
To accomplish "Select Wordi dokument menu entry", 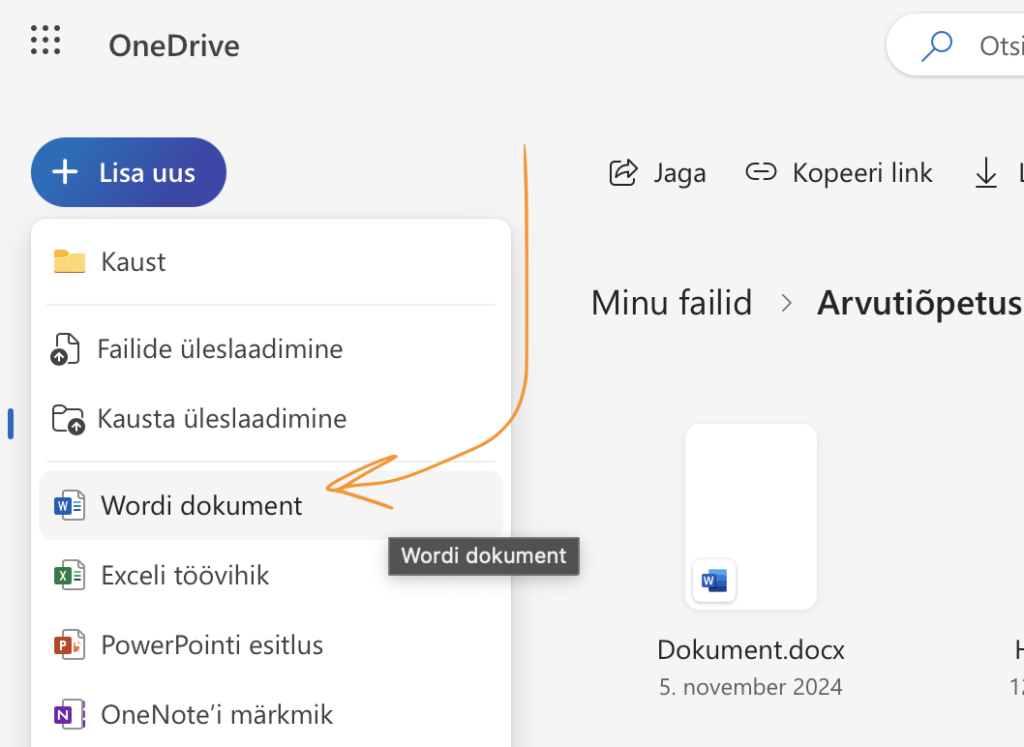I will [x=201, y=505].
